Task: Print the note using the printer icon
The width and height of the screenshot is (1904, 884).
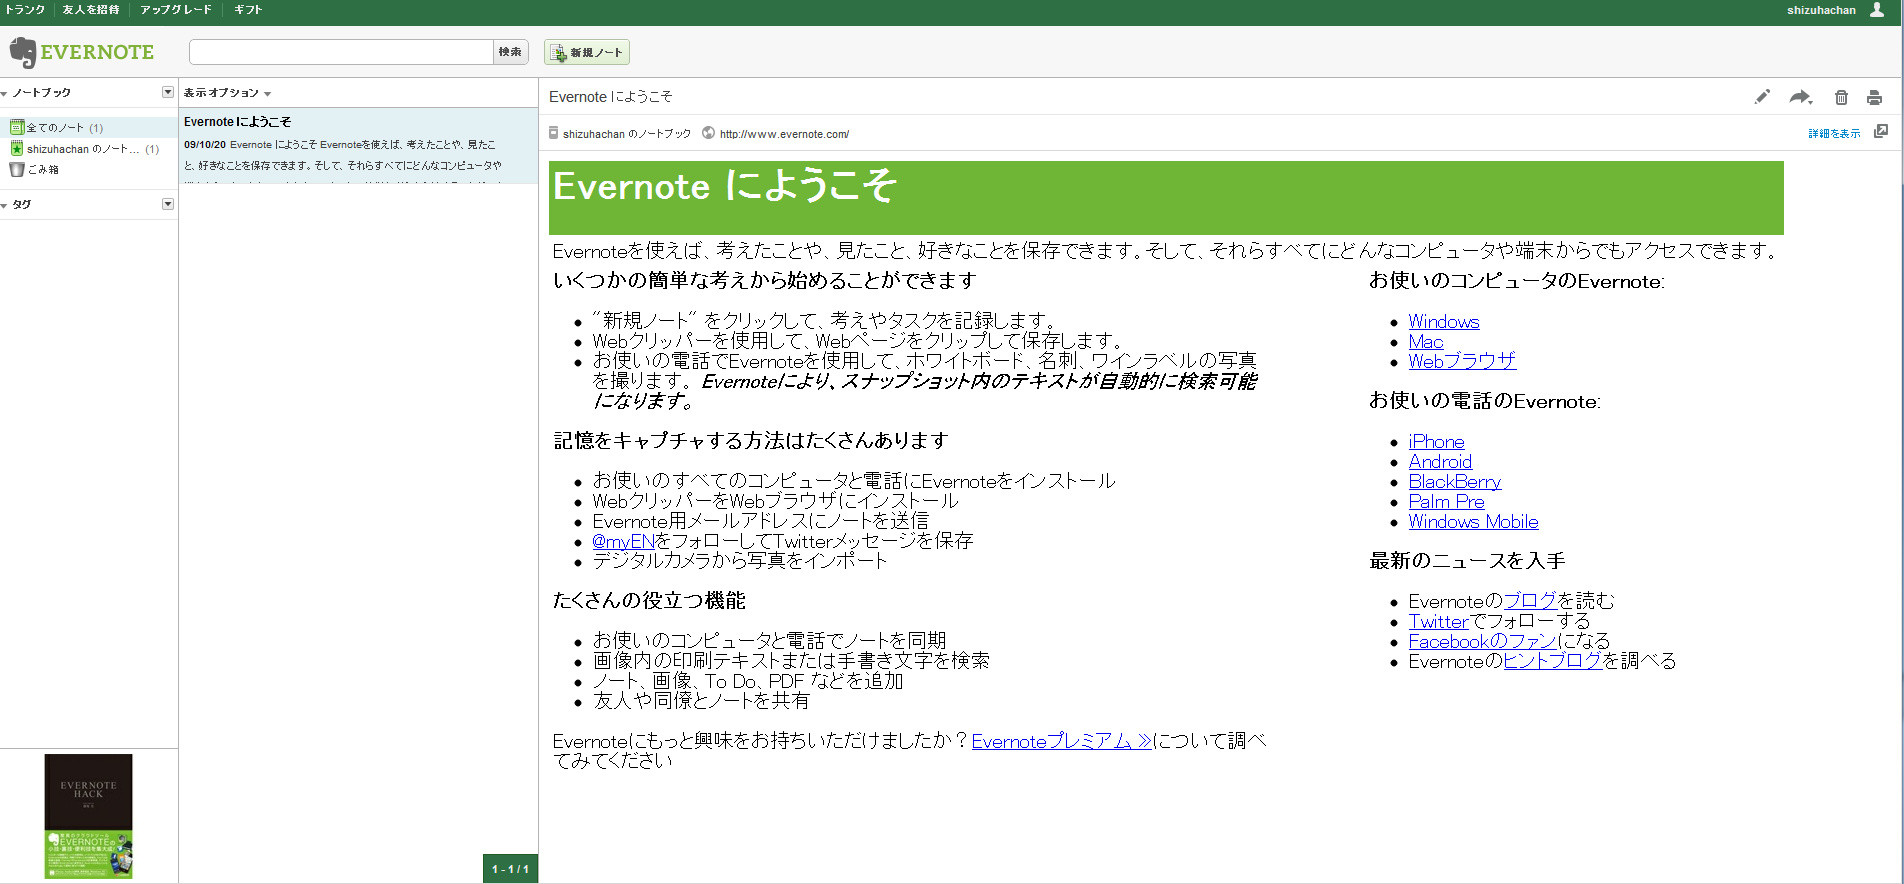Action: (x=1874, y=97)
